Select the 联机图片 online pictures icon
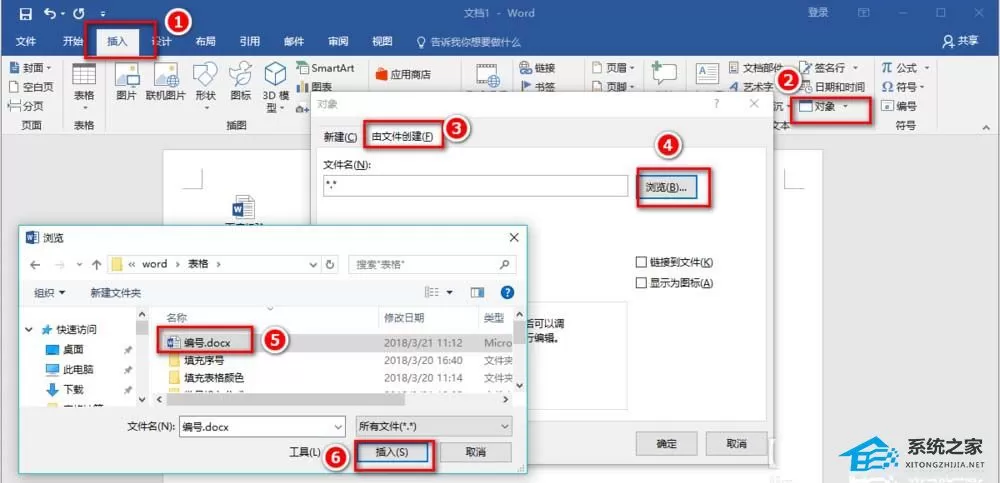 click(x=166, y=75)
